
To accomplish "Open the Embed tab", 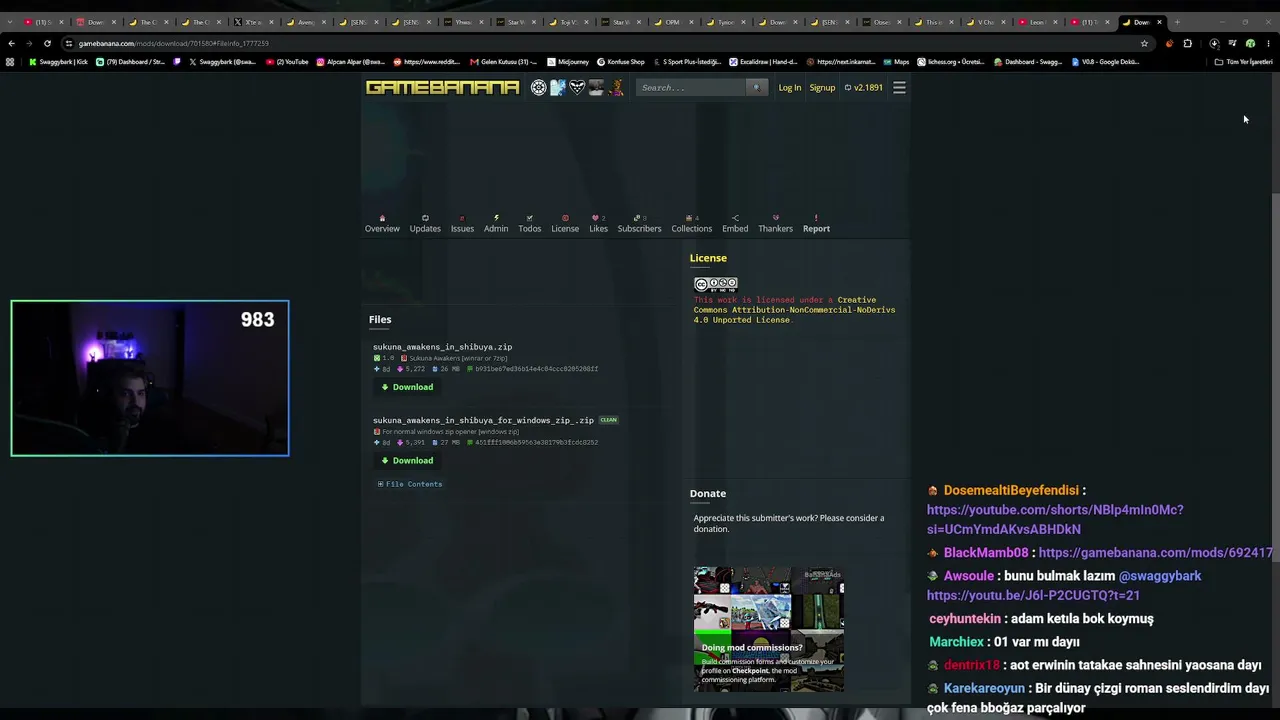I will [735, 224].
